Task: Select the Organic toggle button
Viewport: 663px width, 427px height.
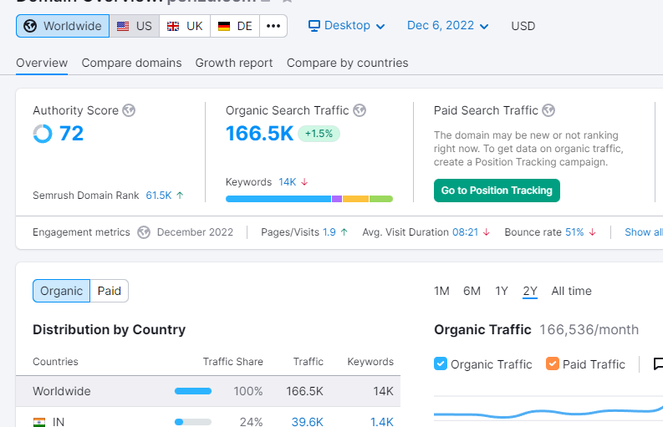Action: pyautogui.click(x=61, y=291)
